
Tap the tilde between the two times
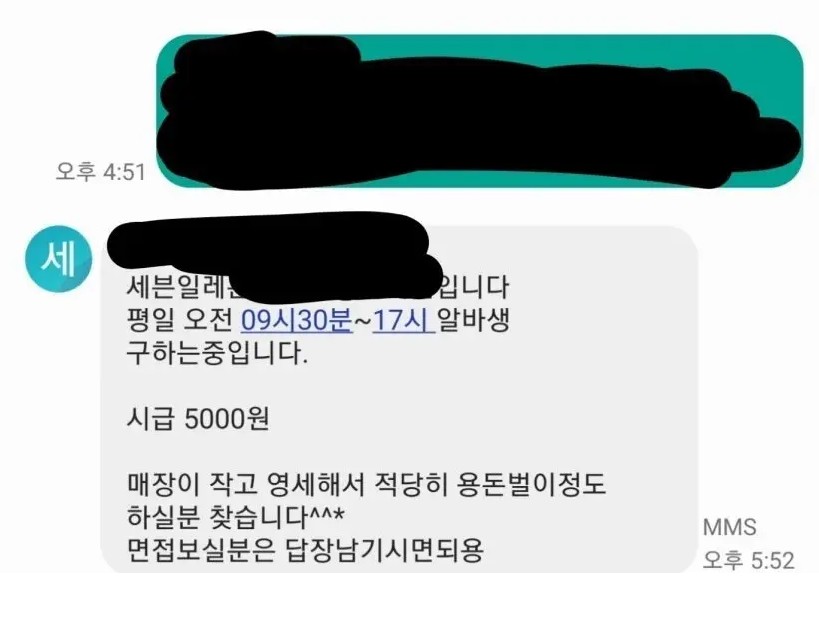click(x=362, y=322)
